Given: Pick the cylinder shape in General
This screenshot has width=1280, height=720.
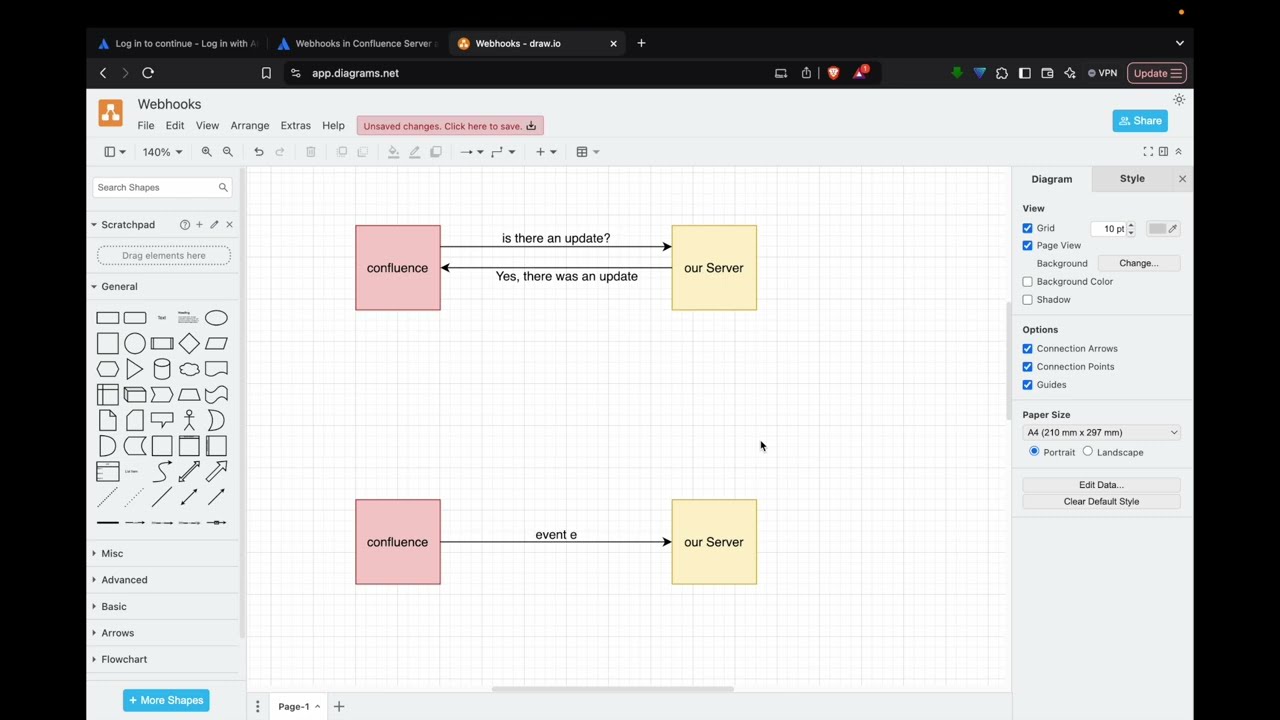Looking at the screenshot, I should (x=162, y=369).
